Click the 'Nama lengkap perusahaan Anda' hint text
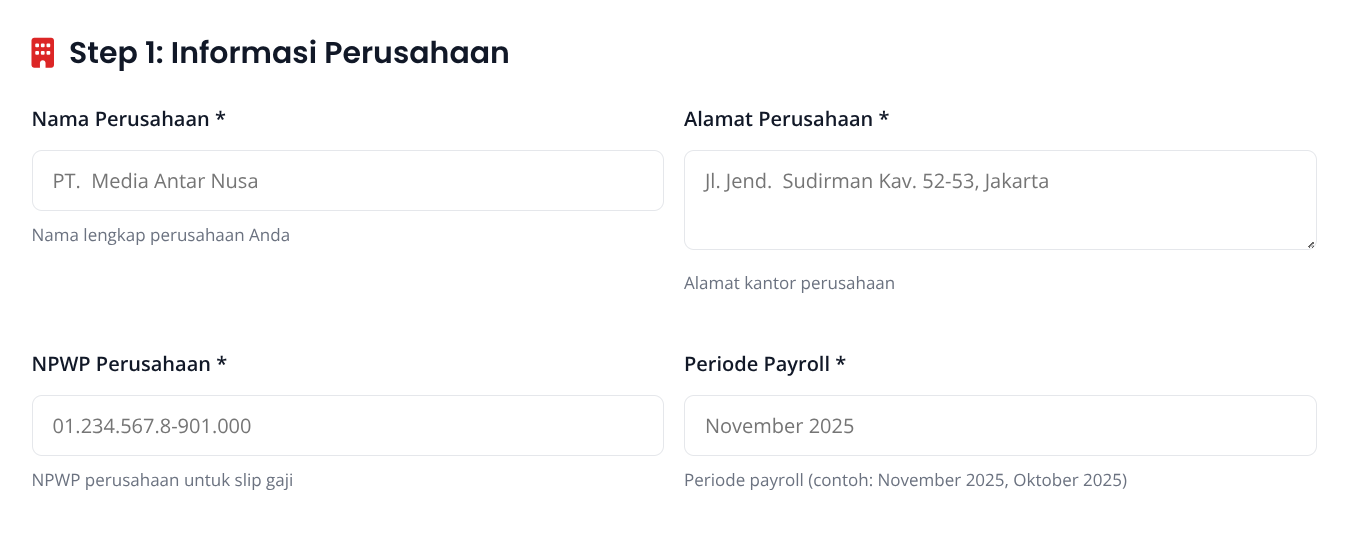This screenshot has width=1354, height=537. point(161,236)
